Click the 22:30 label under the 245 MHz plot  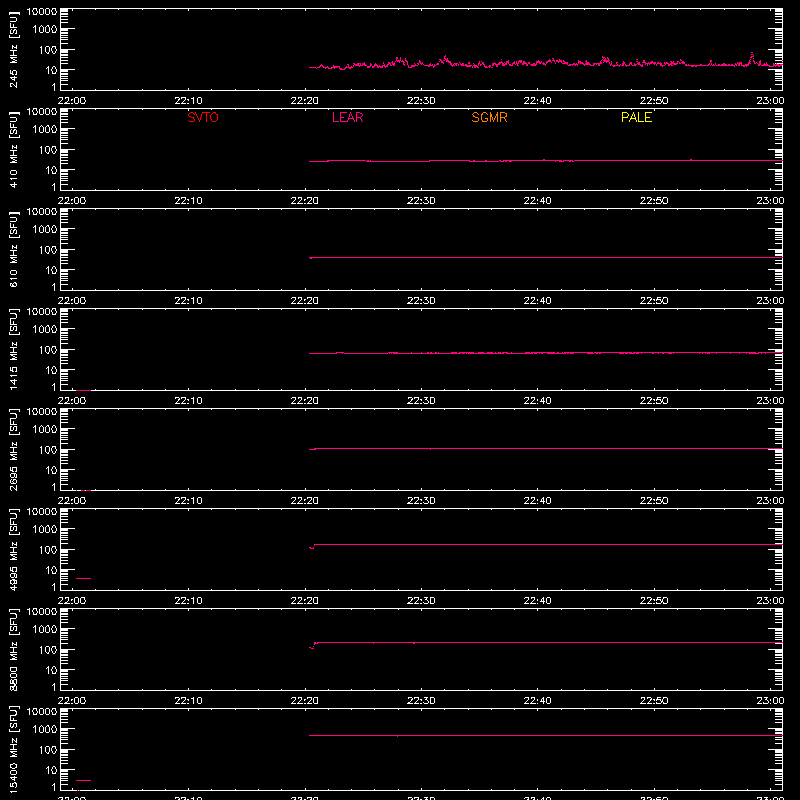[x=421, y=101]
